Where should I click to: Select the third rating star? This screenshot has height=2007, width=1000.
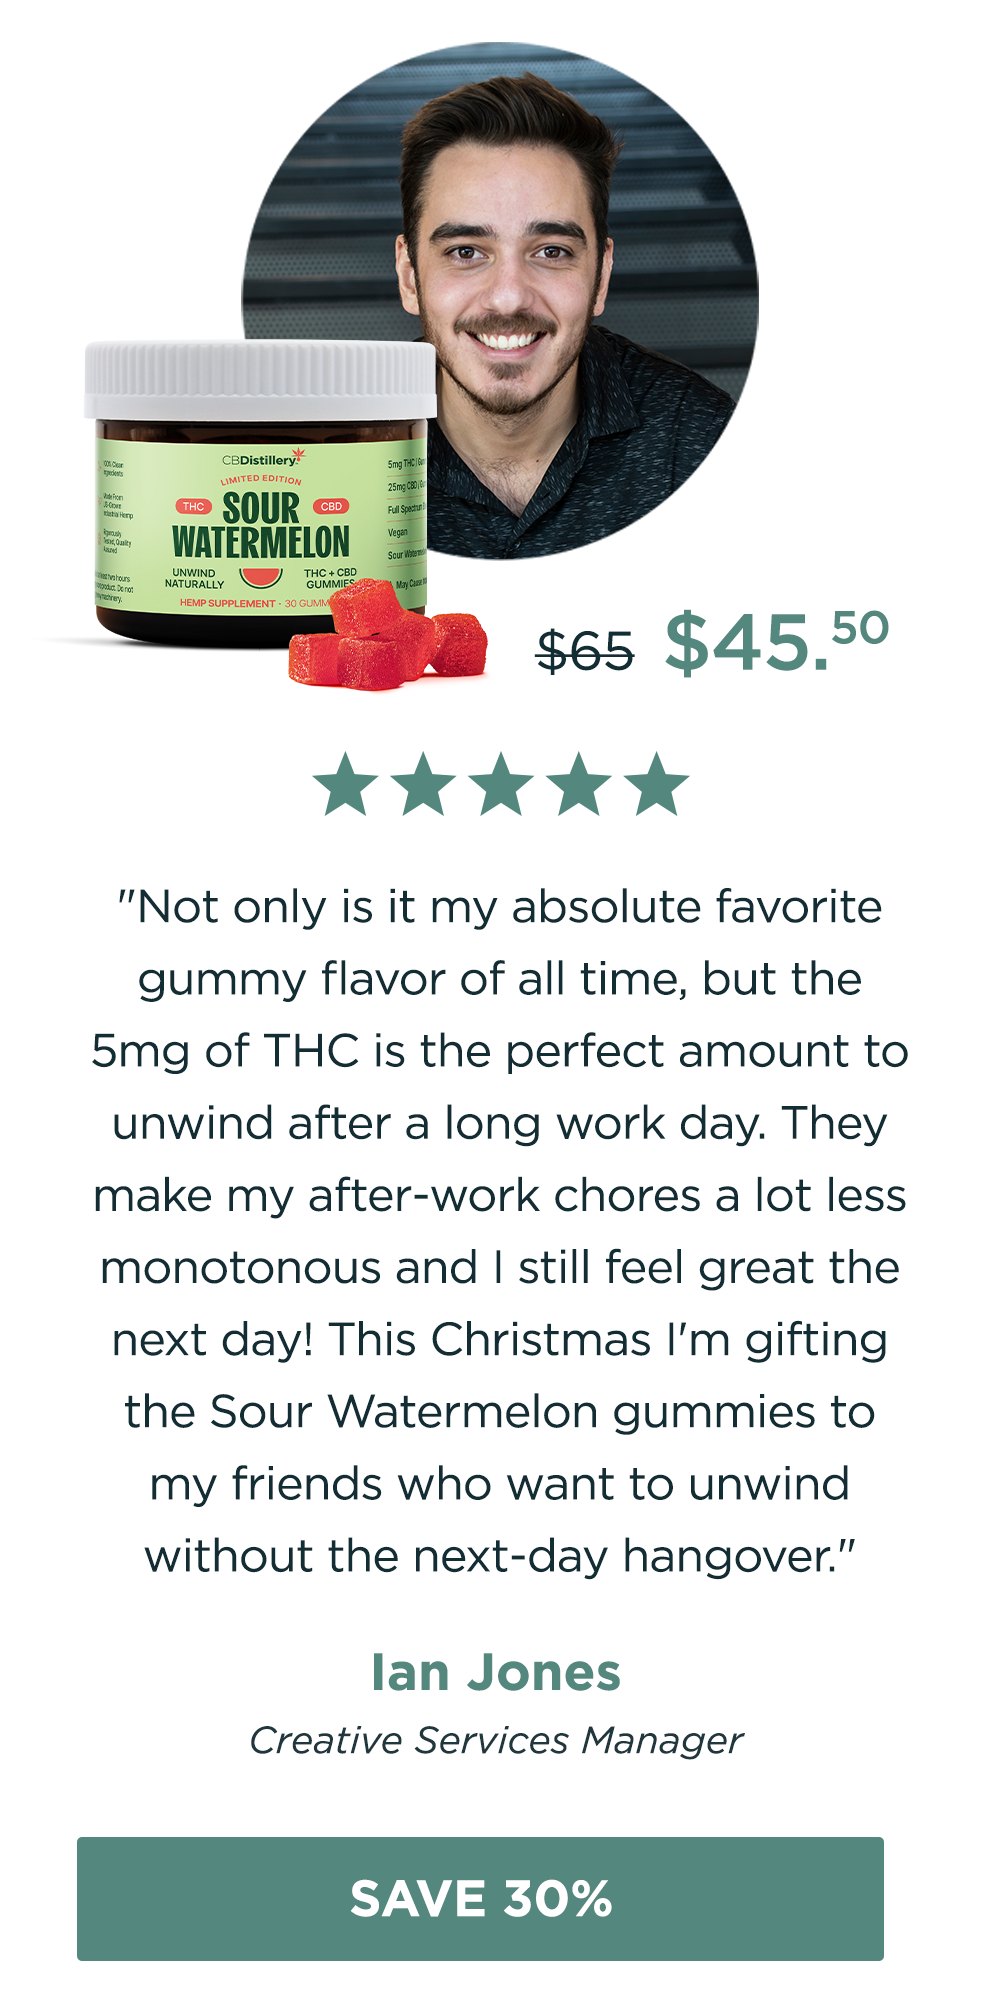[501, 785]
